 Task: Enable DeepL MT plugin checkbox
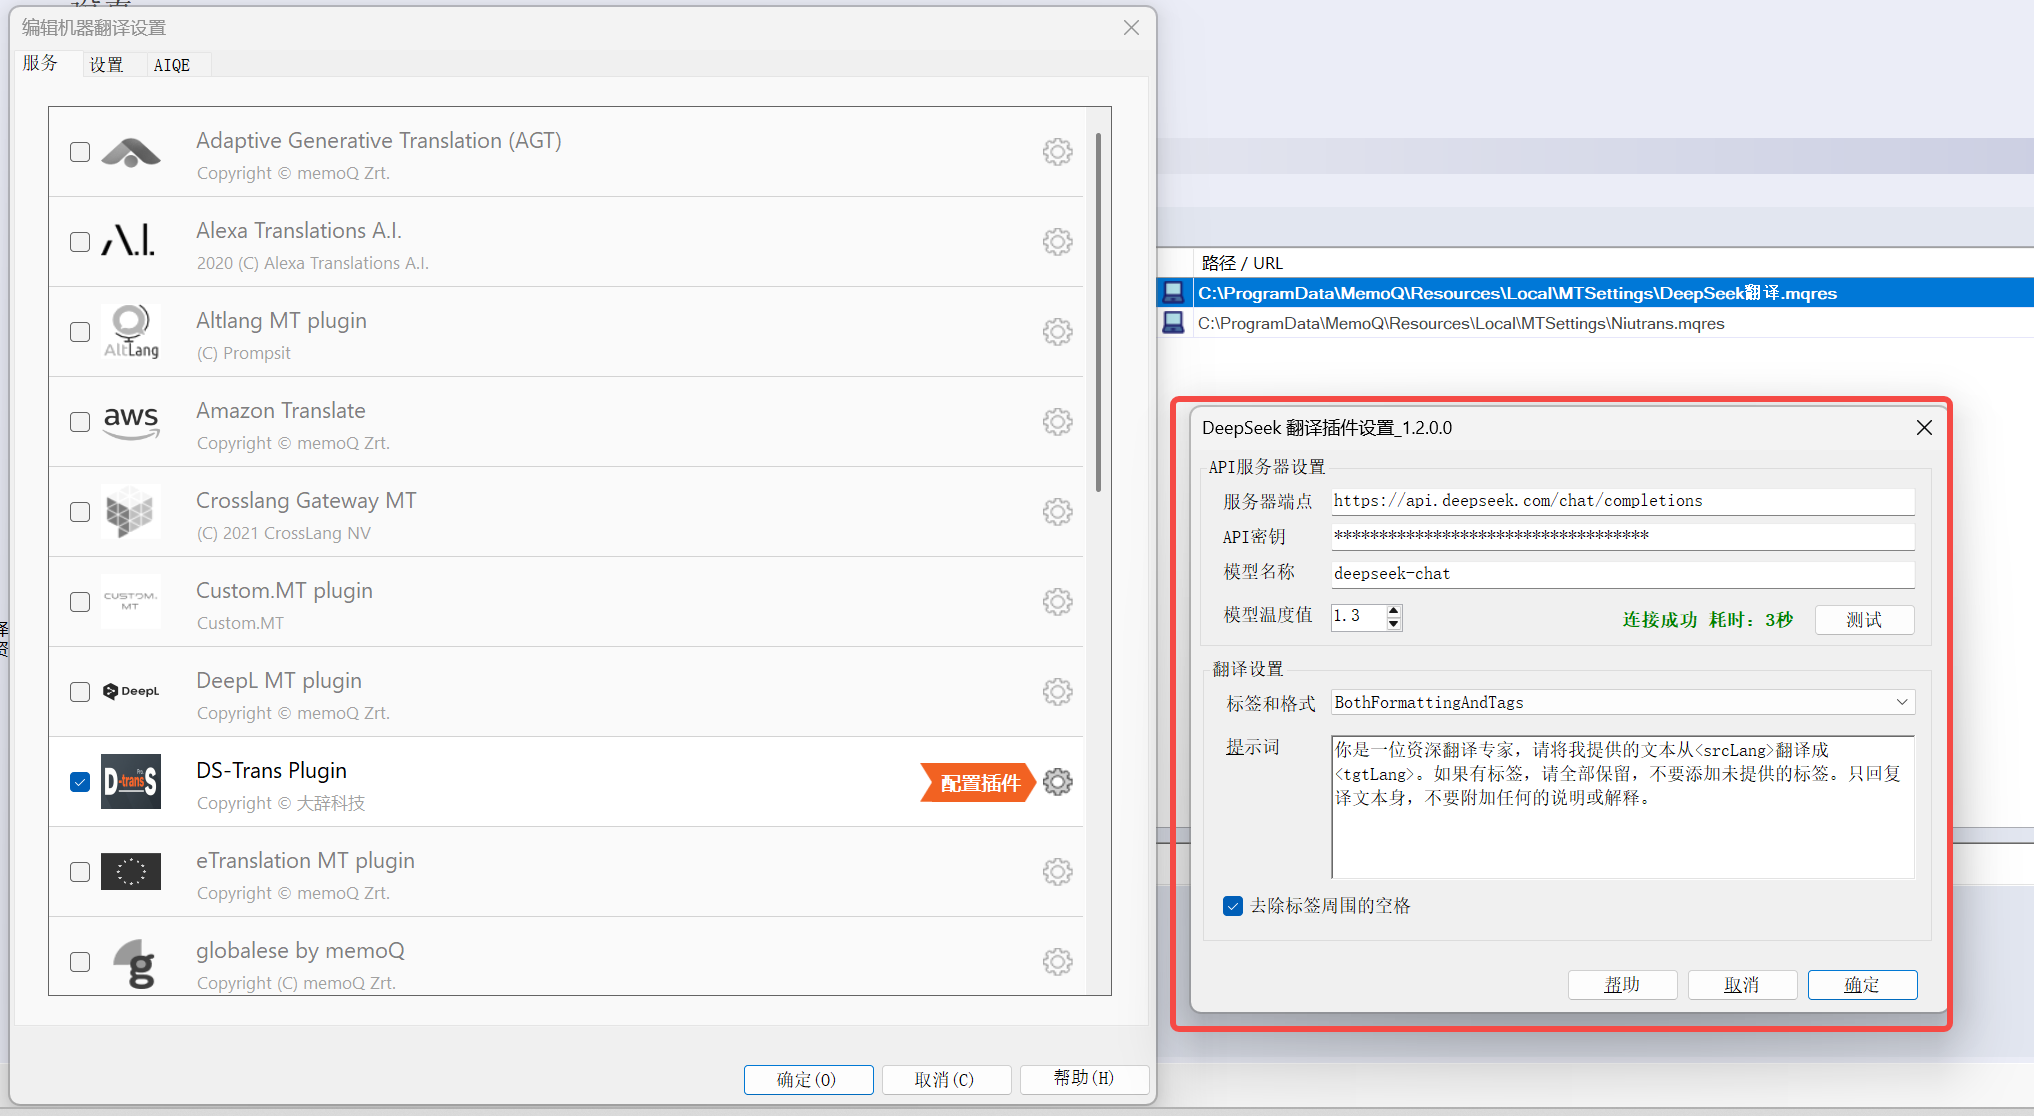80,692
